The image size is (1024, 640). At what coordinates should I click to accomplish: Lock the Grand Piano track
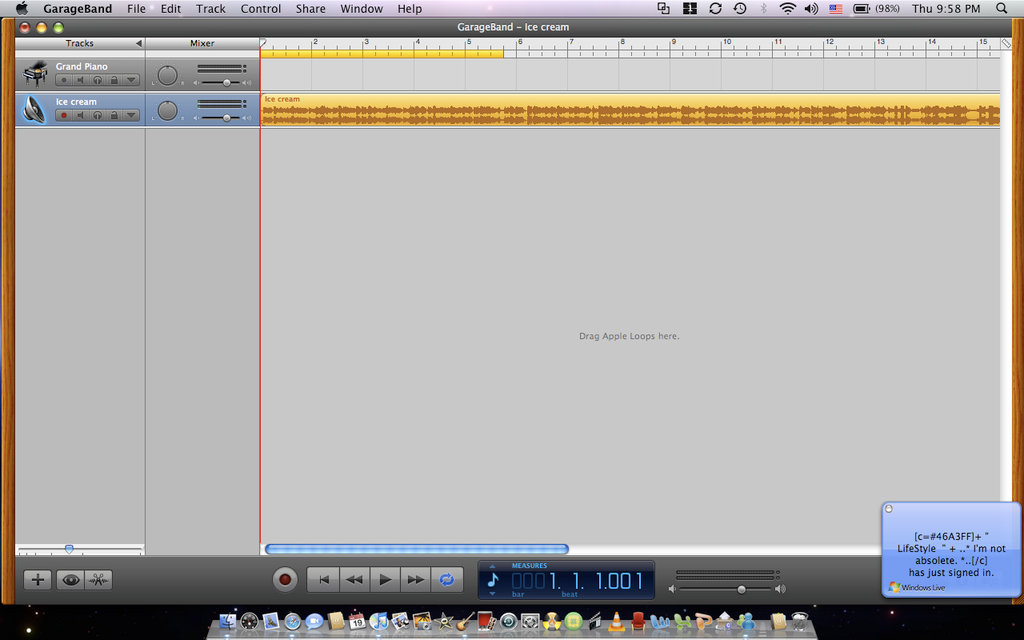coord(114,80)
